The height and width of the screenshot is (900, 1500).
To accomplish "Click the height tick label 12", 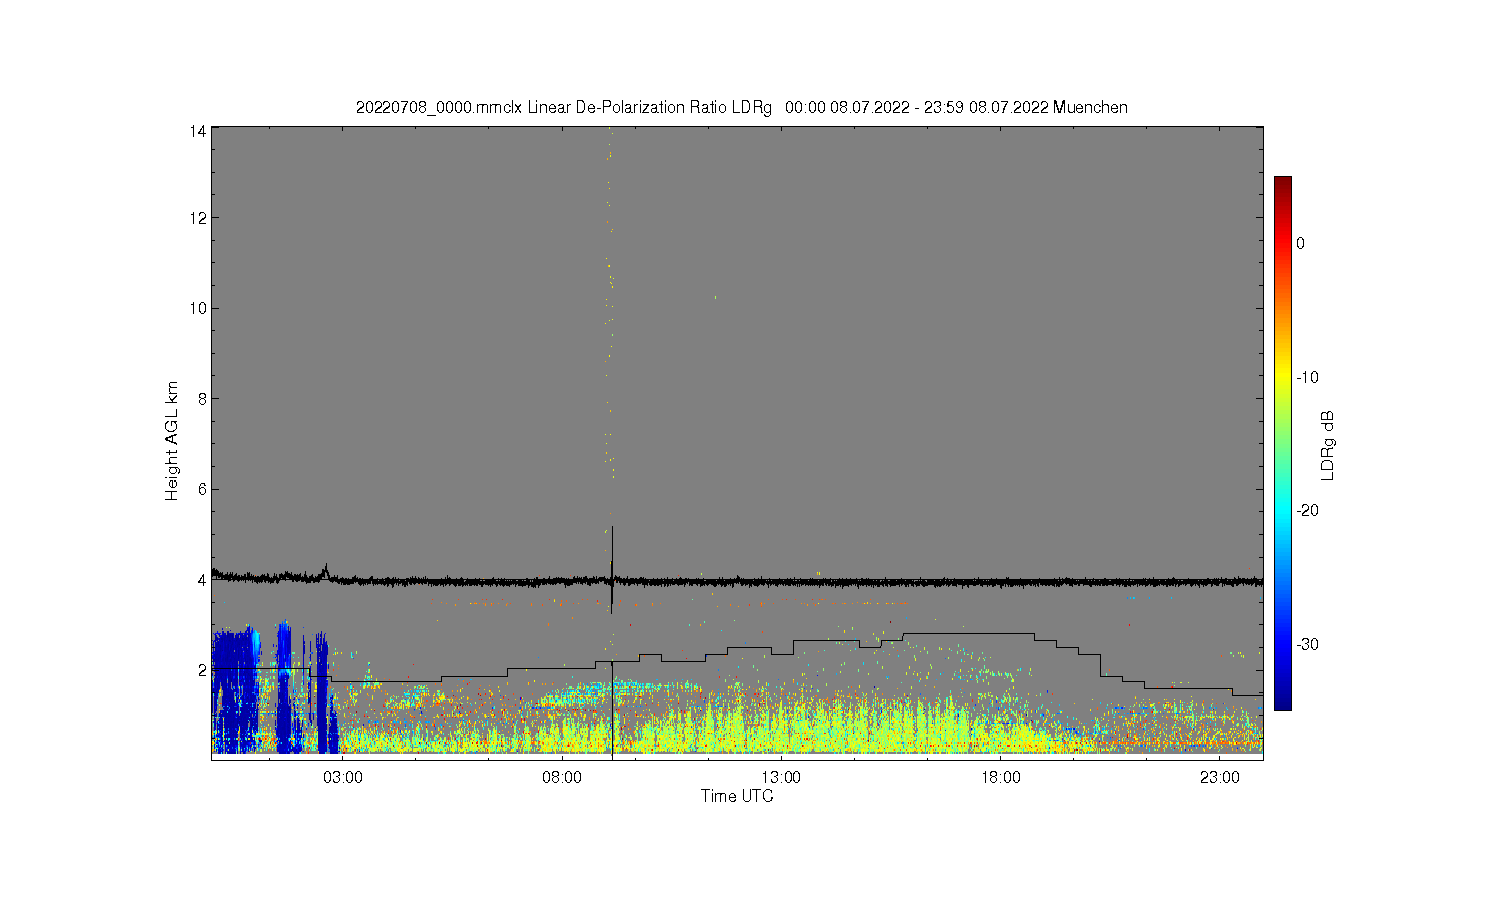I will pyautogui.click(x=198, y=218).
